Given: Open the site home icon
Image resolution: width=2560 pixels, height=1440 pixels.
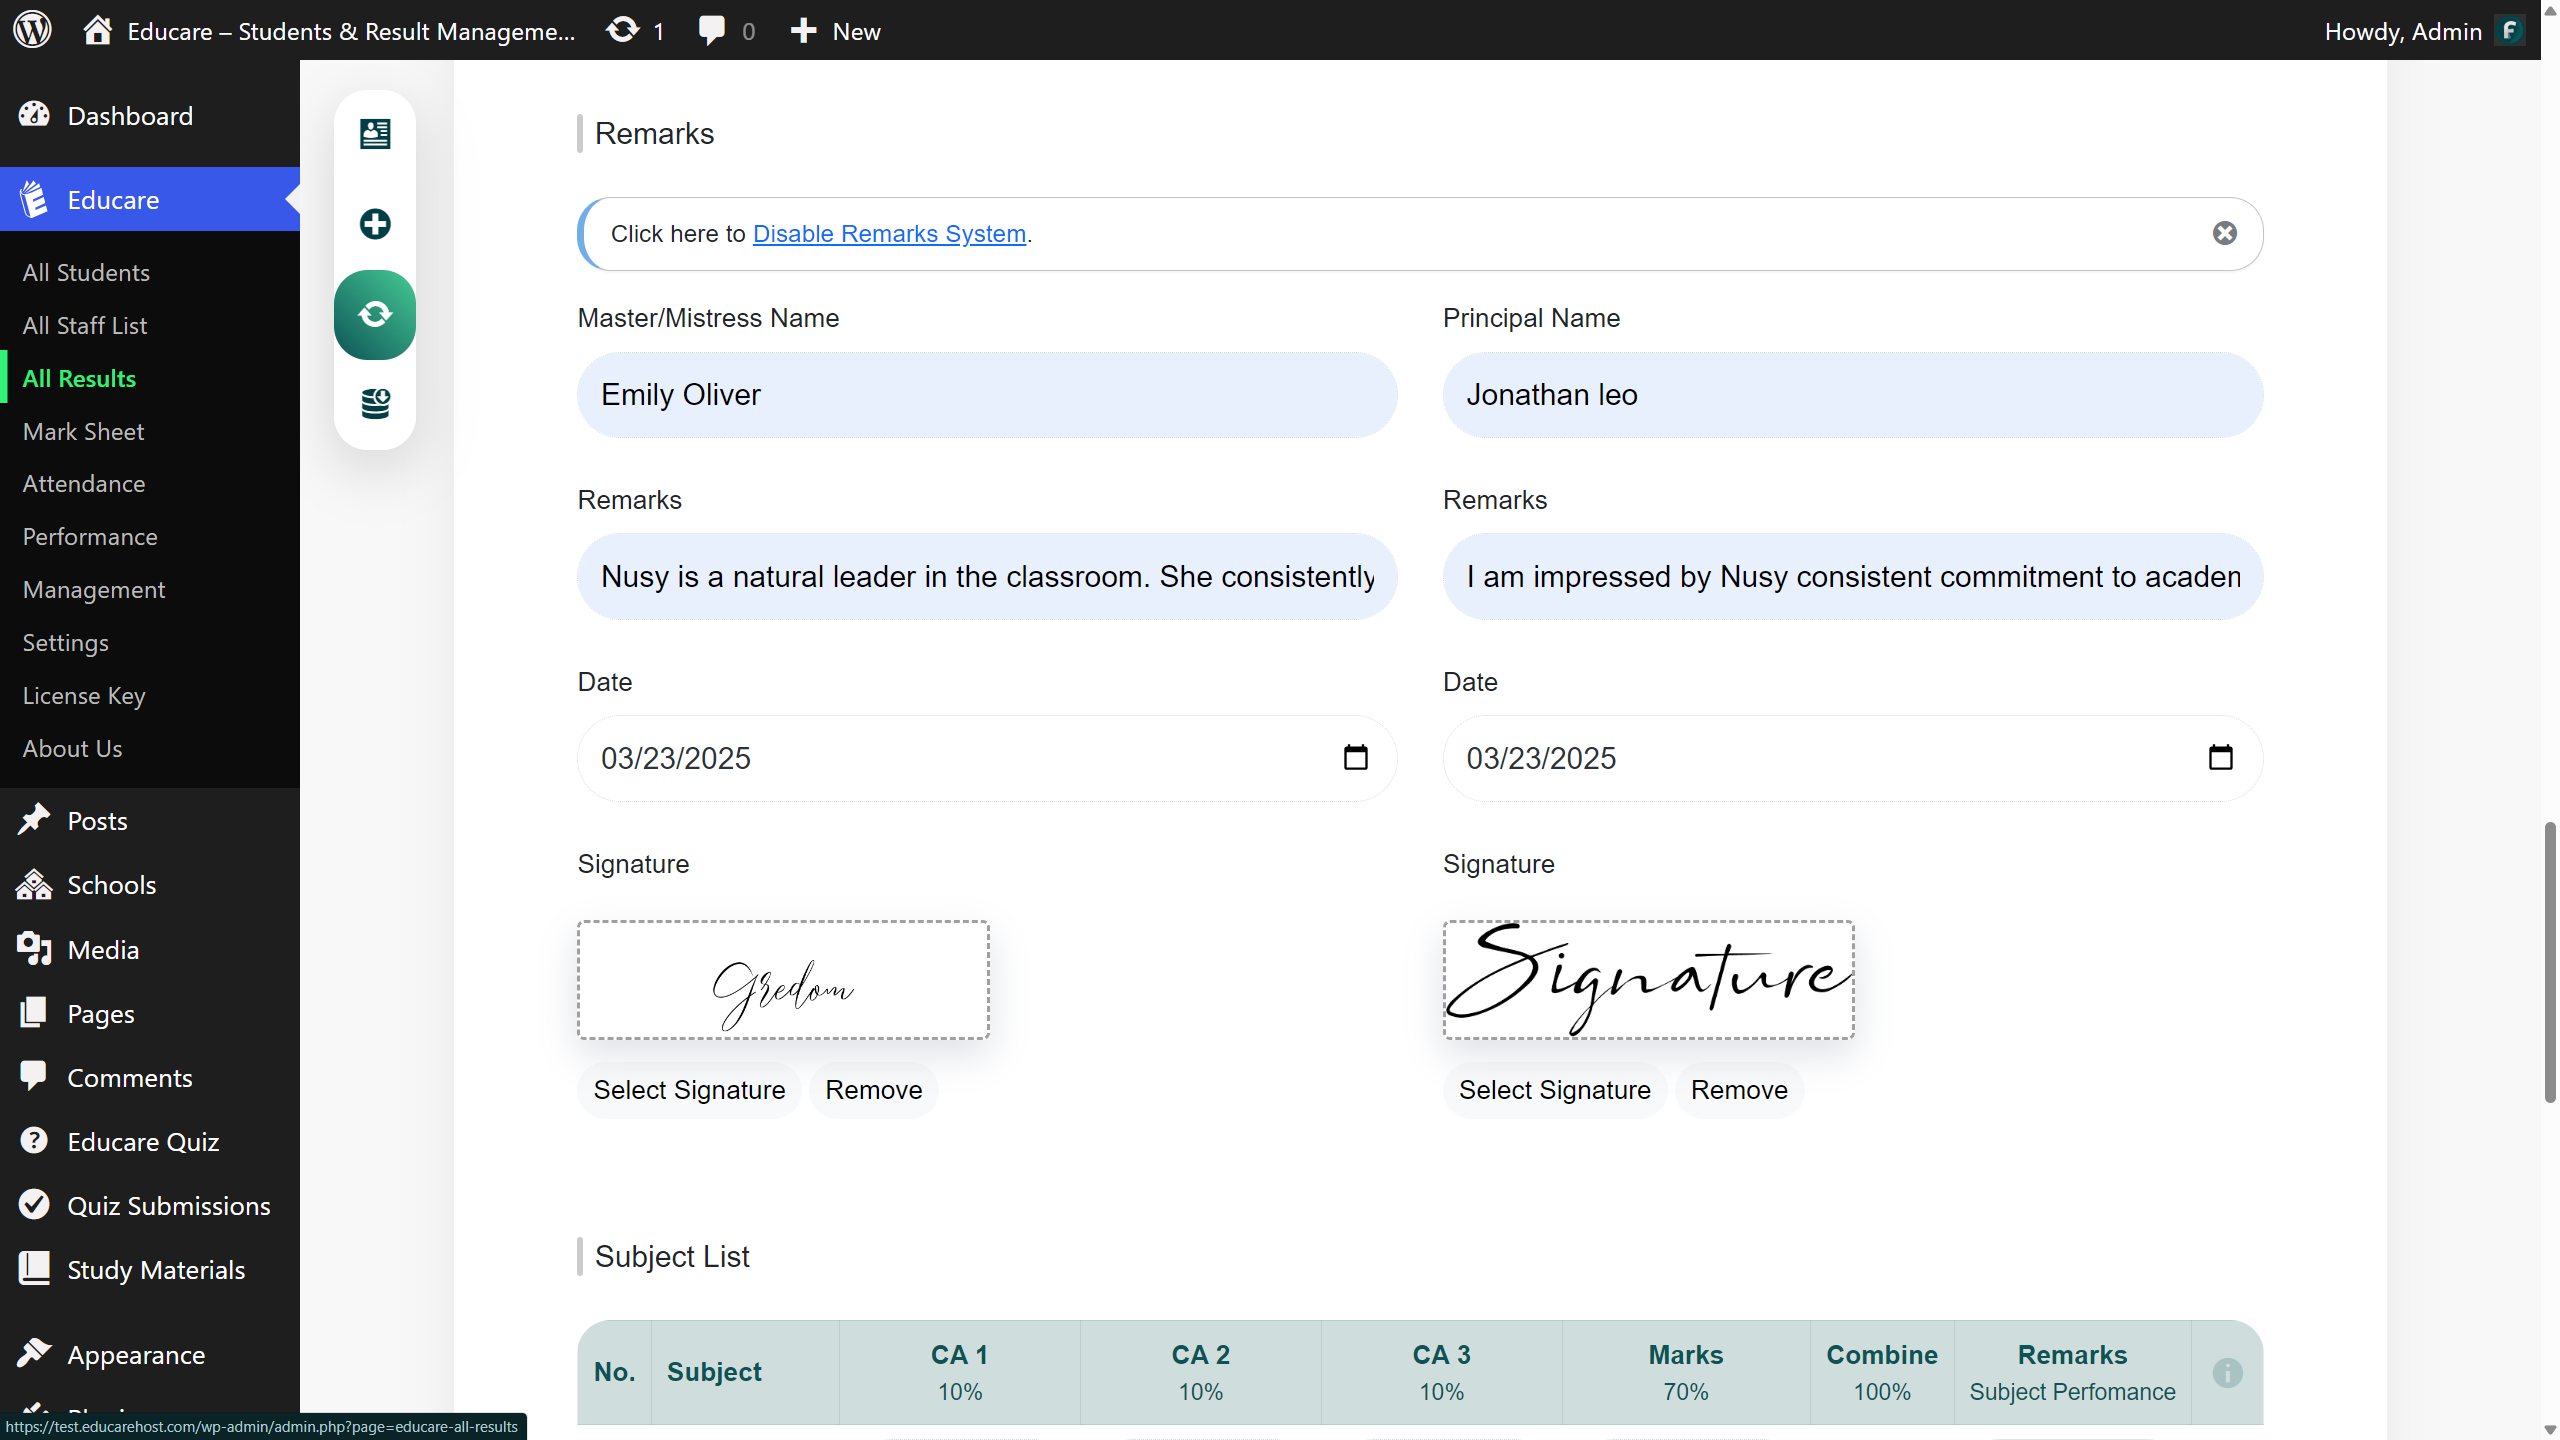Looking at the screenshot, I should (x=97, y=30).
